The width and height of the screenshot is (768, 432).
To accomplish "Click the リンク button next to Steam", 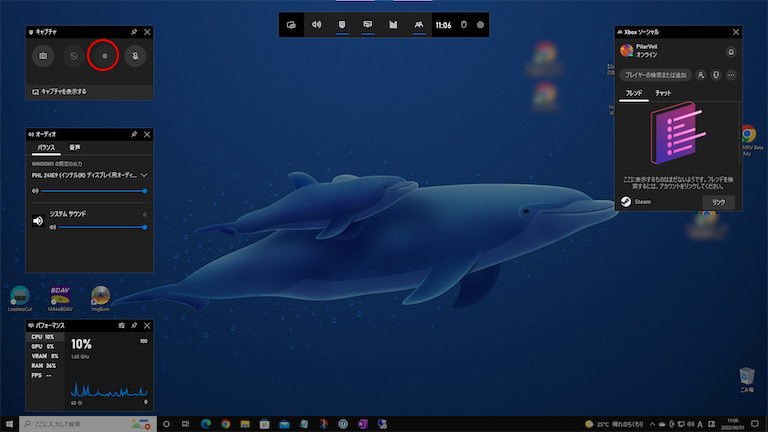I will pyautogui.click(x=717, y=202).
